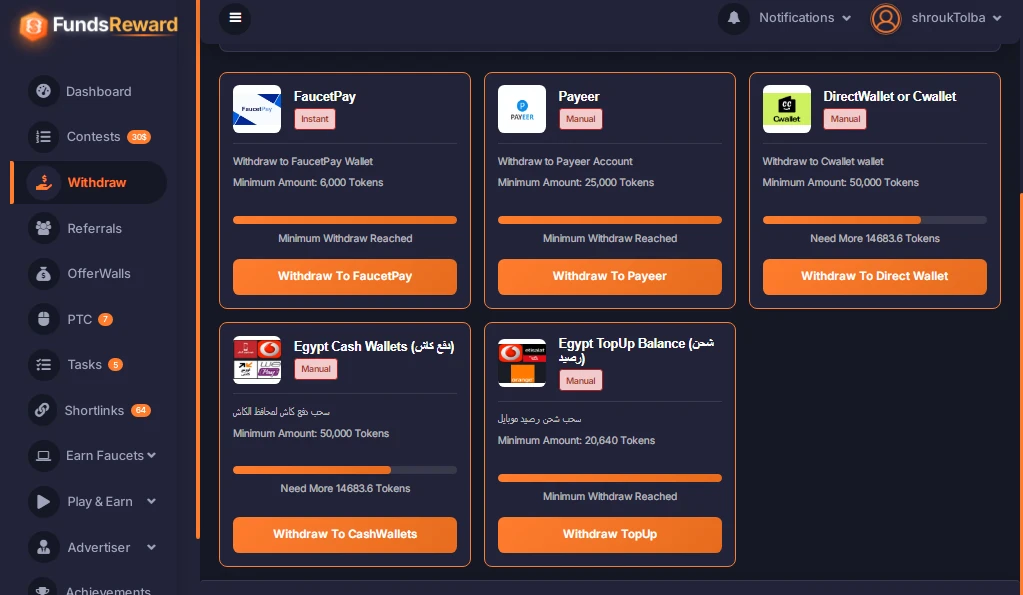
Task: Click Withdraw To Direct Wallet button
Action: click(874, 277)
